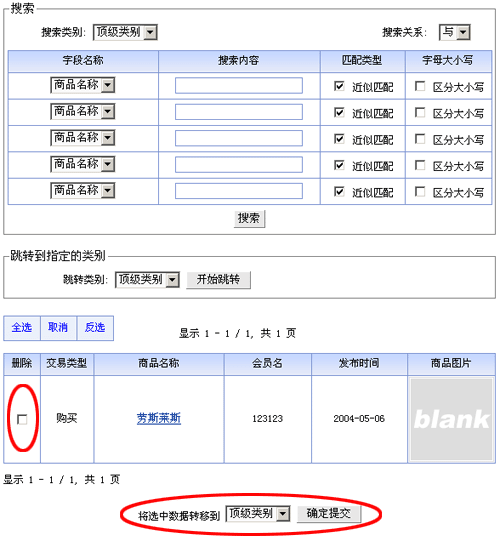500x541 pixels.
Task: Enable 区分大小写 in the fifth row
Action: [420, 191]
